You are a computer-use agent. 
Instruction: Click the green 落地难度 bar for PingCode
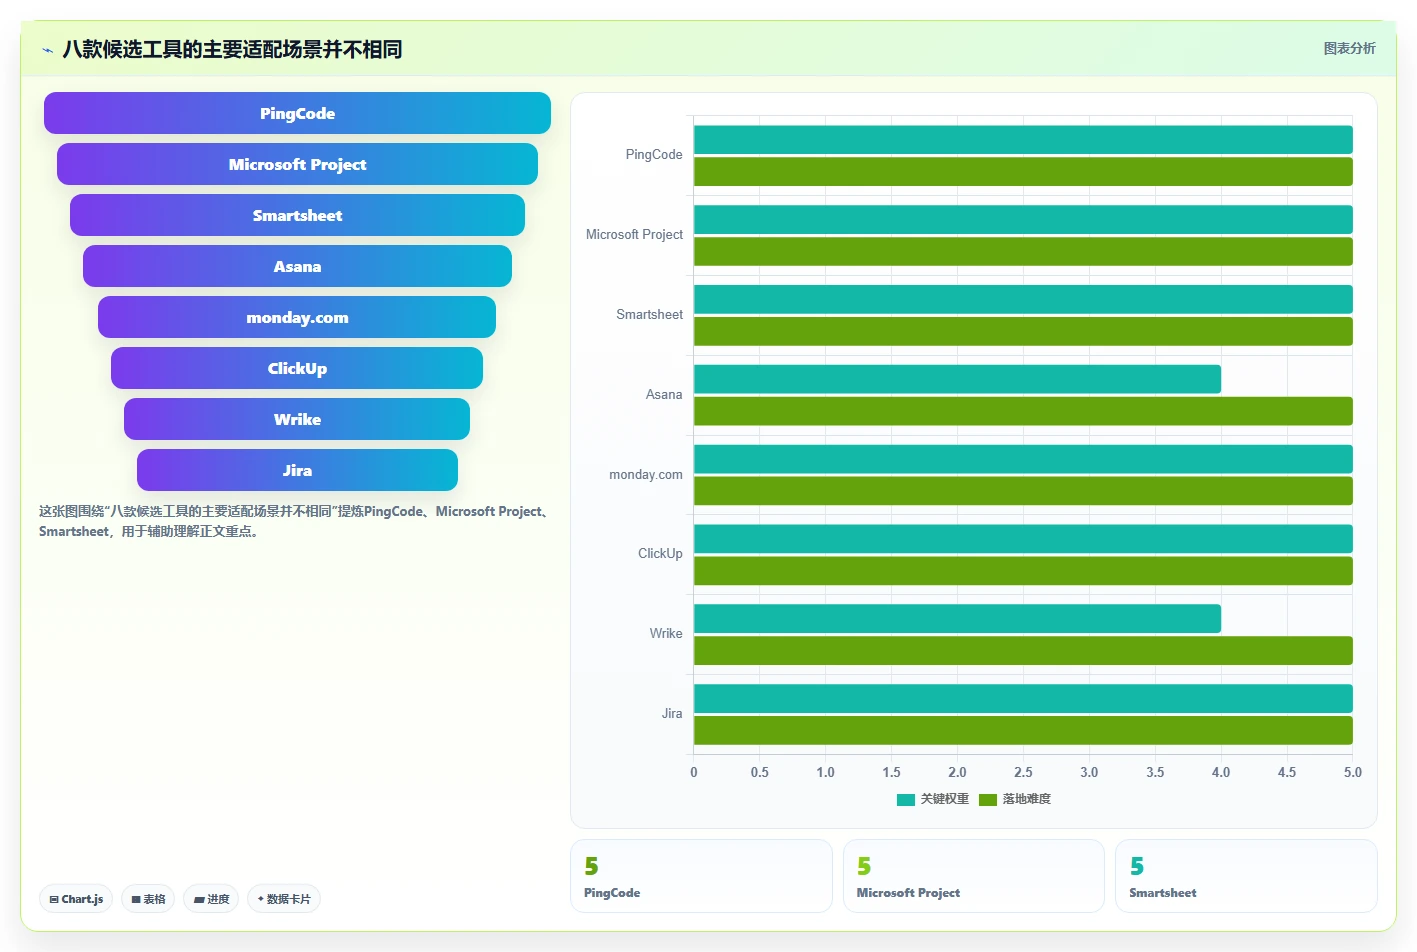1023,172
